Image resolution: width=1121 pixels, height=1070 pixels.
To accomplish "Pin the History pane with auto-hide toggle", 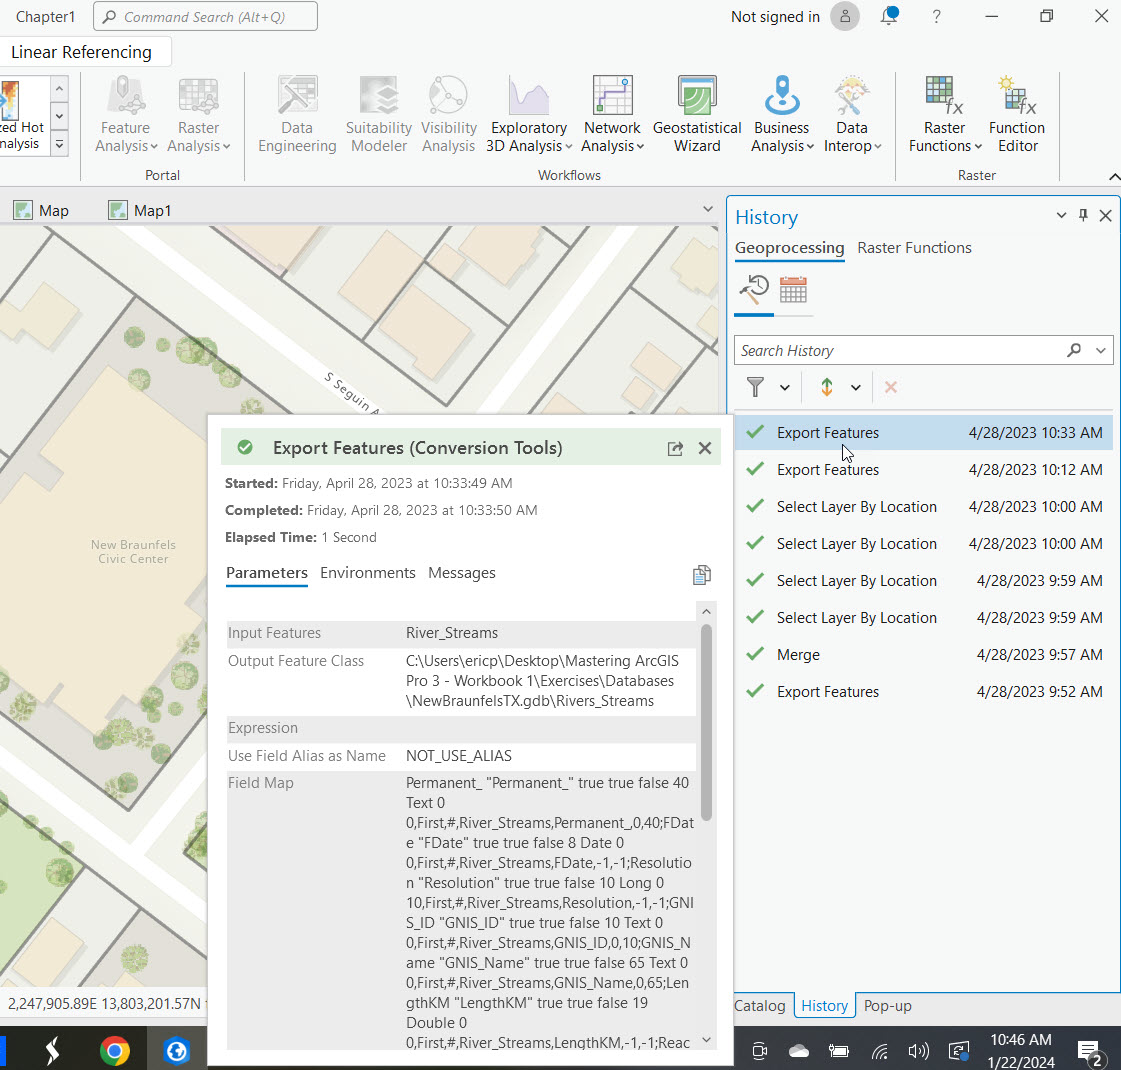I will click(x=1083, y=216).
